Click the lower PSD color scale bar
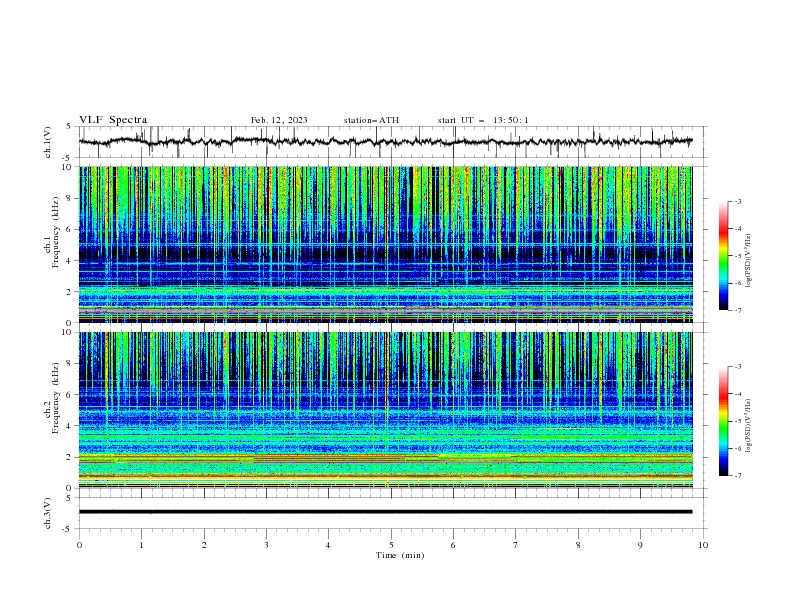 (x=724, y=421)
